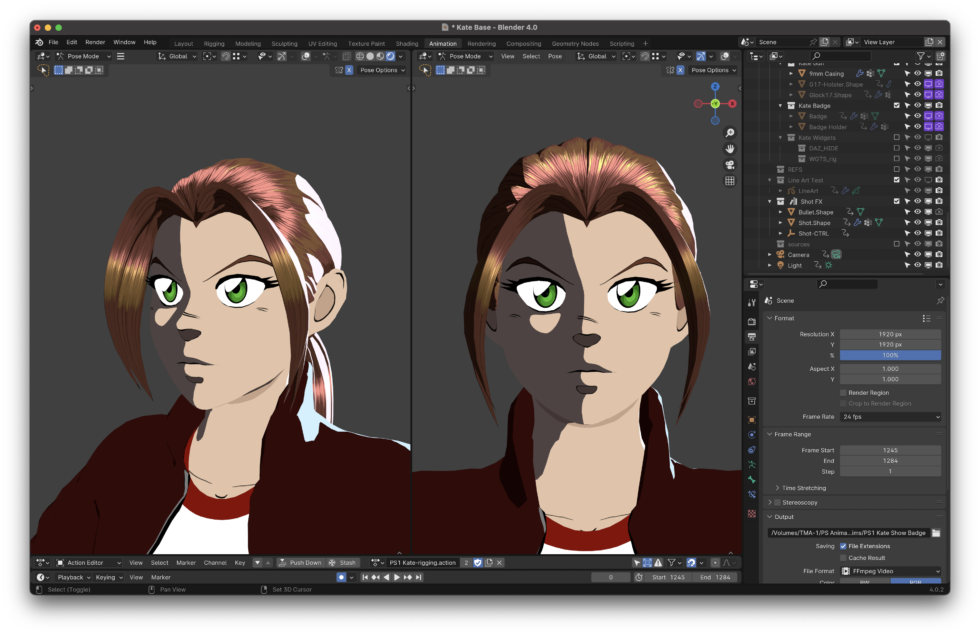Open the FFmpeg Video file format dropdown
Screen dimensions: 980x634
890,571
